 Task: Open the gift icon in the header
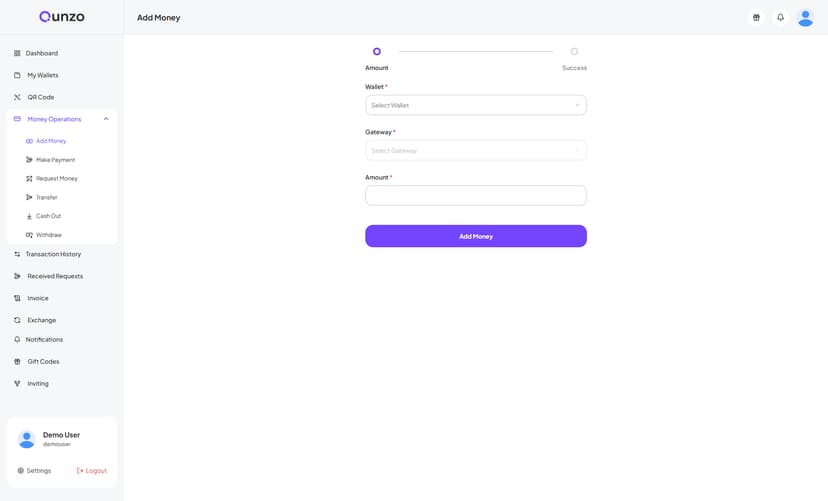tap(756, 17)
